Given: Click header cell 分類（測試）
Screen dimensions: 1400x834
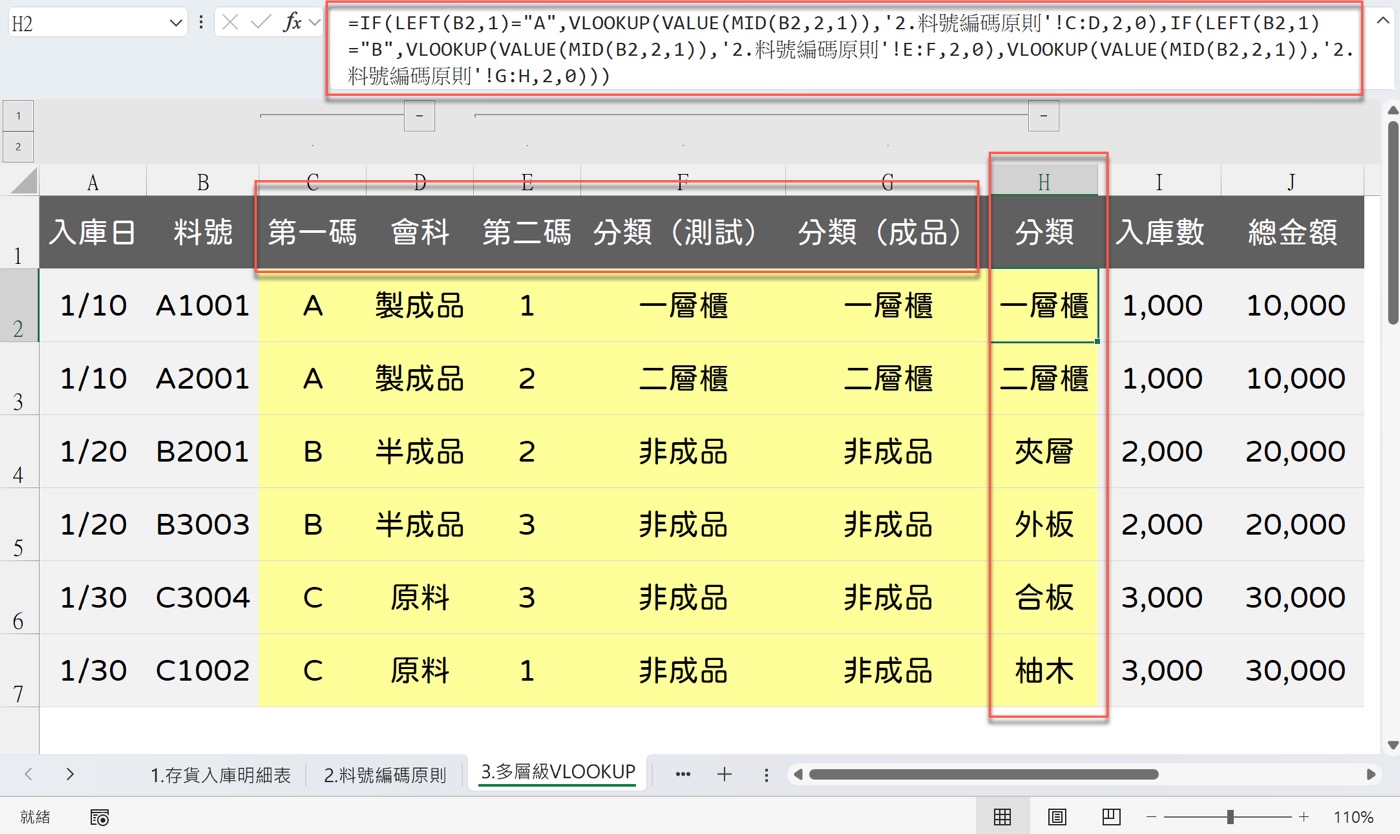Looking at the screenshot, I should (x=683, y=232).
